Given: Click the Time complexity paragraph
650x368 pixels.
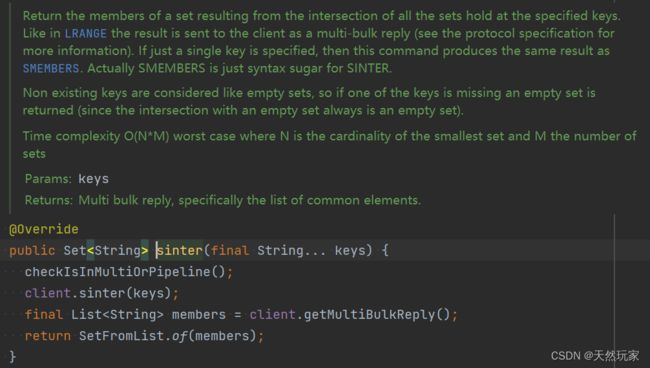Looking at the screenshot, I should [330, 145].
